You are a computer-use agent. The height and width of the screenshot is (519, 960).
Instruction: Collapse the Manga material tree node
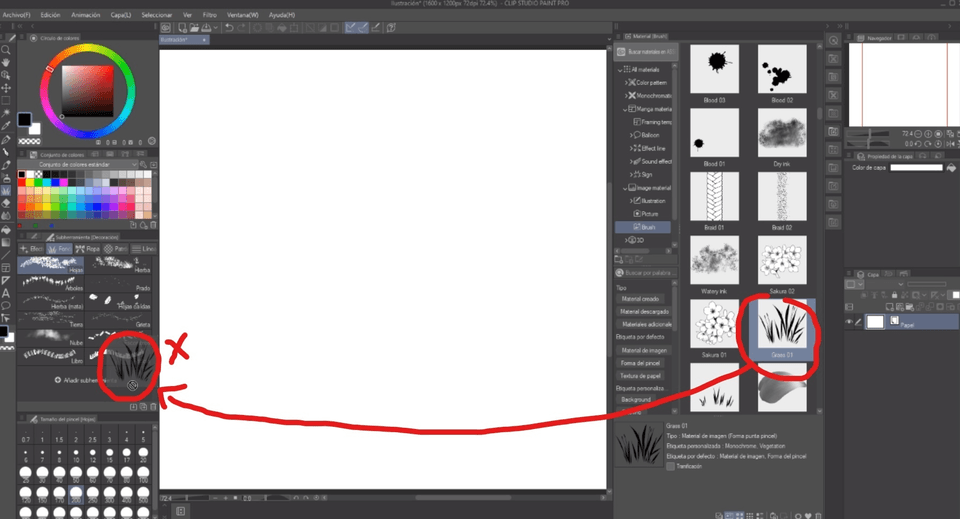[625, 109]
